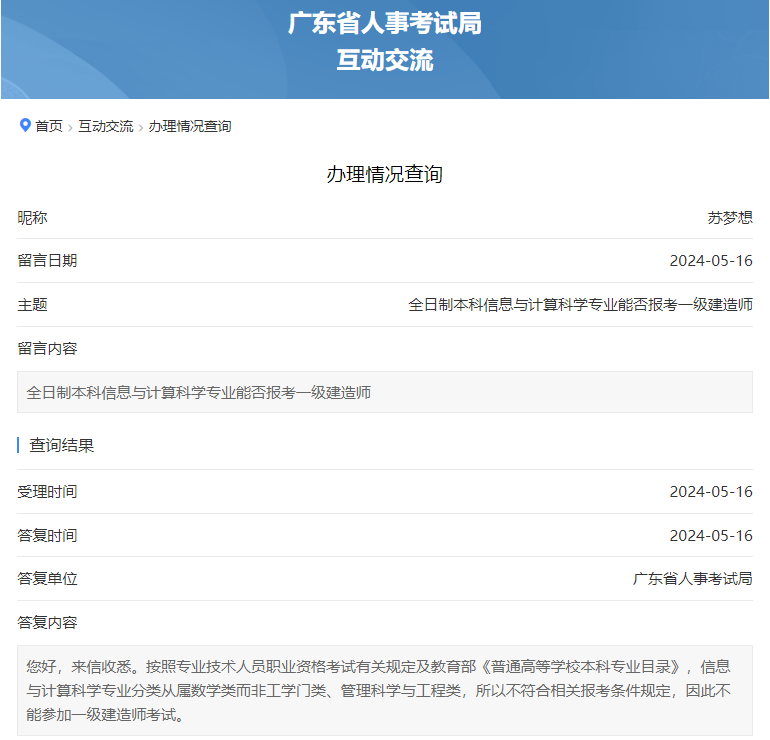Click the centered 办理情况查询 page heading
The width and height of the screenshot is (770, 740).
coord(385,174)
